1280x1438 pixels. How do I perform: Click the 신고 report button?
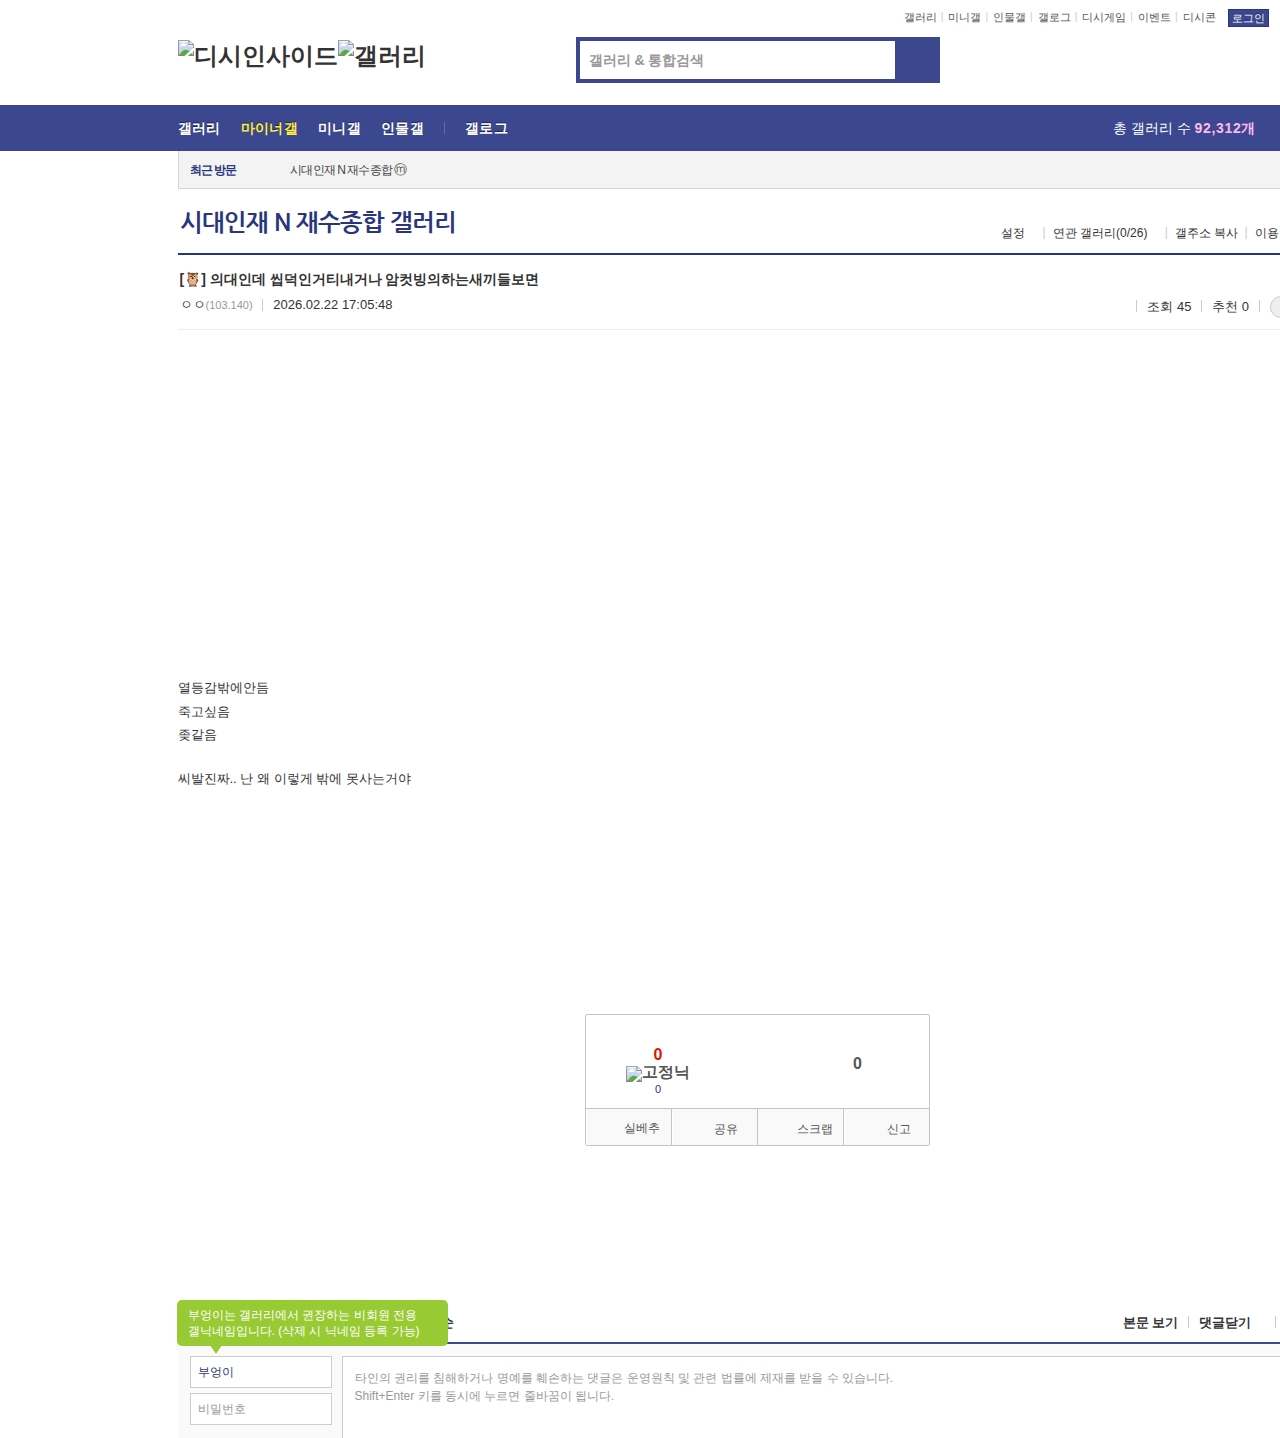click(887, 1127)
